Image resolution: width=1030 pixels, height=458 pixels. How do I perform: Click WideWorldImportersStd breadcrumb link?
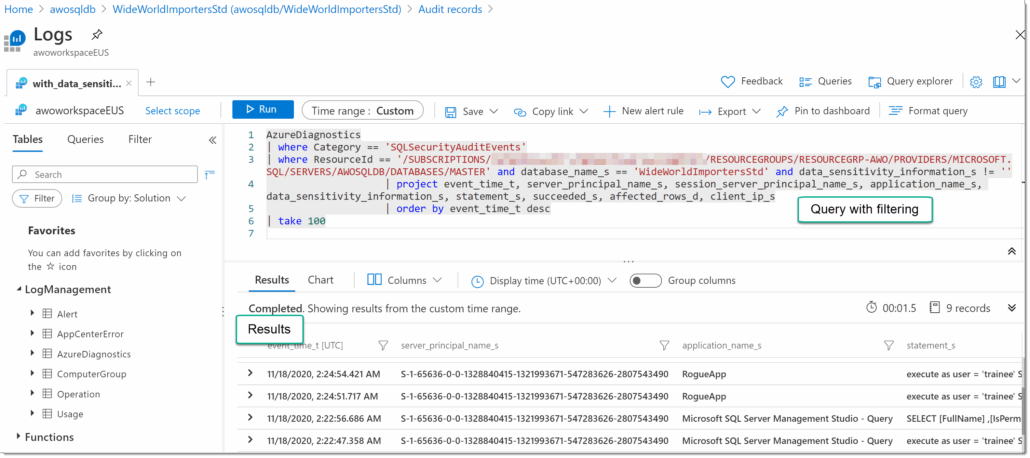tap(257, 9)
